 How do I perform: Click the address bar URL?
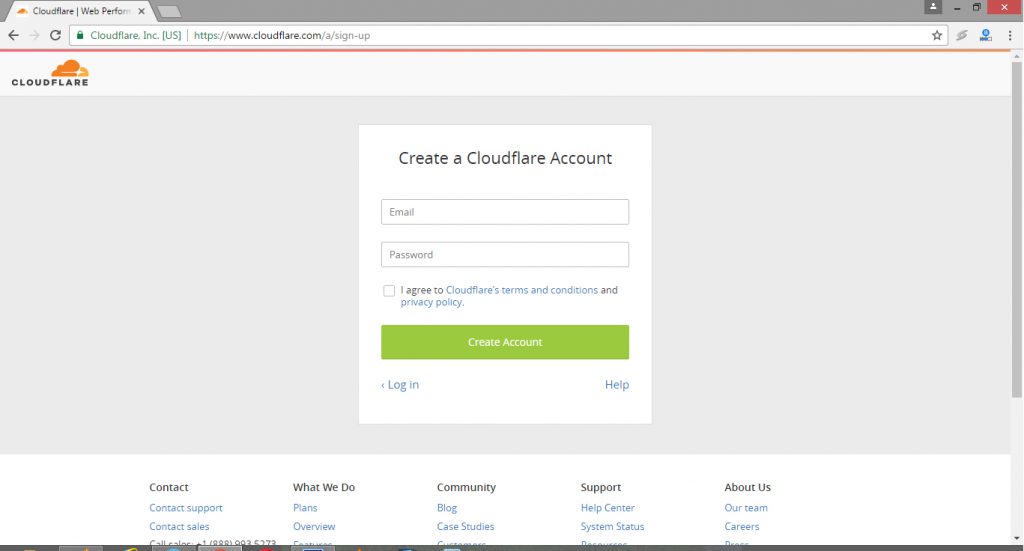tap(282, 35)
